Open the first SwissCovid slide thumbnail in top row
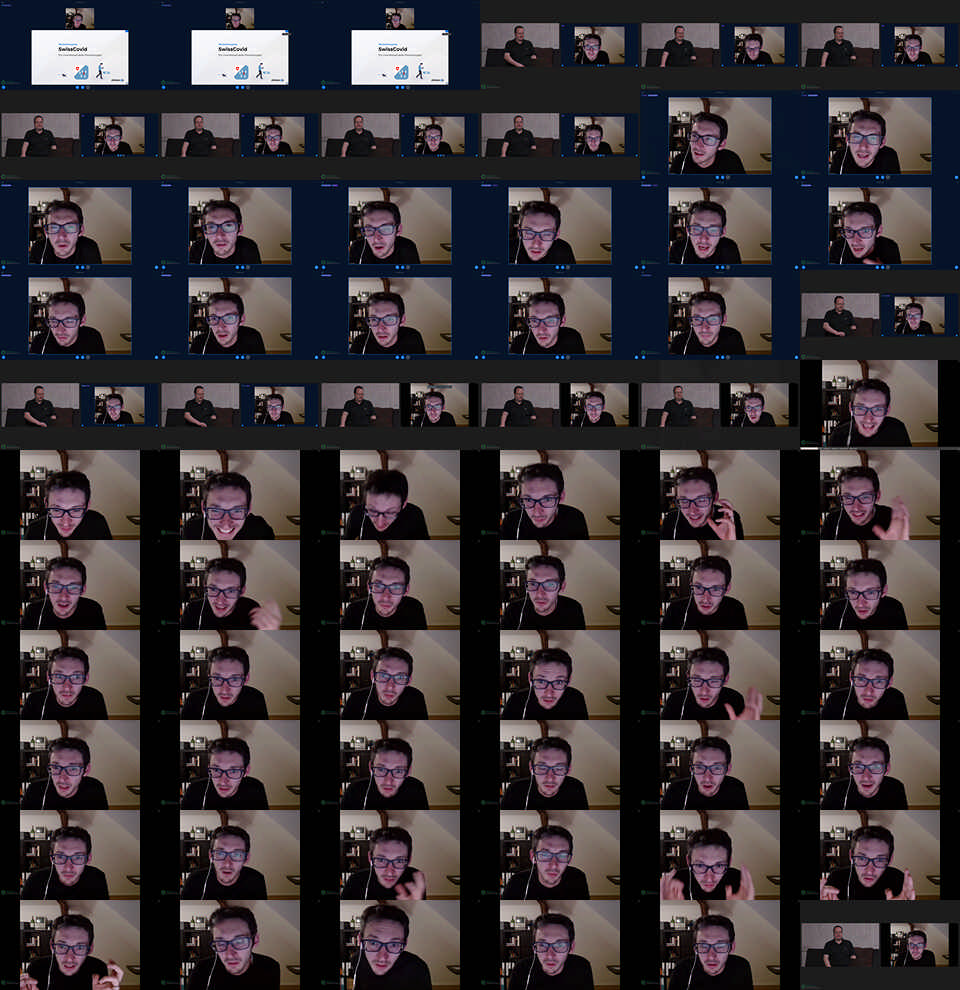This screenshot has width=960, height=990. pyautogui.click(x=80, y=45)
